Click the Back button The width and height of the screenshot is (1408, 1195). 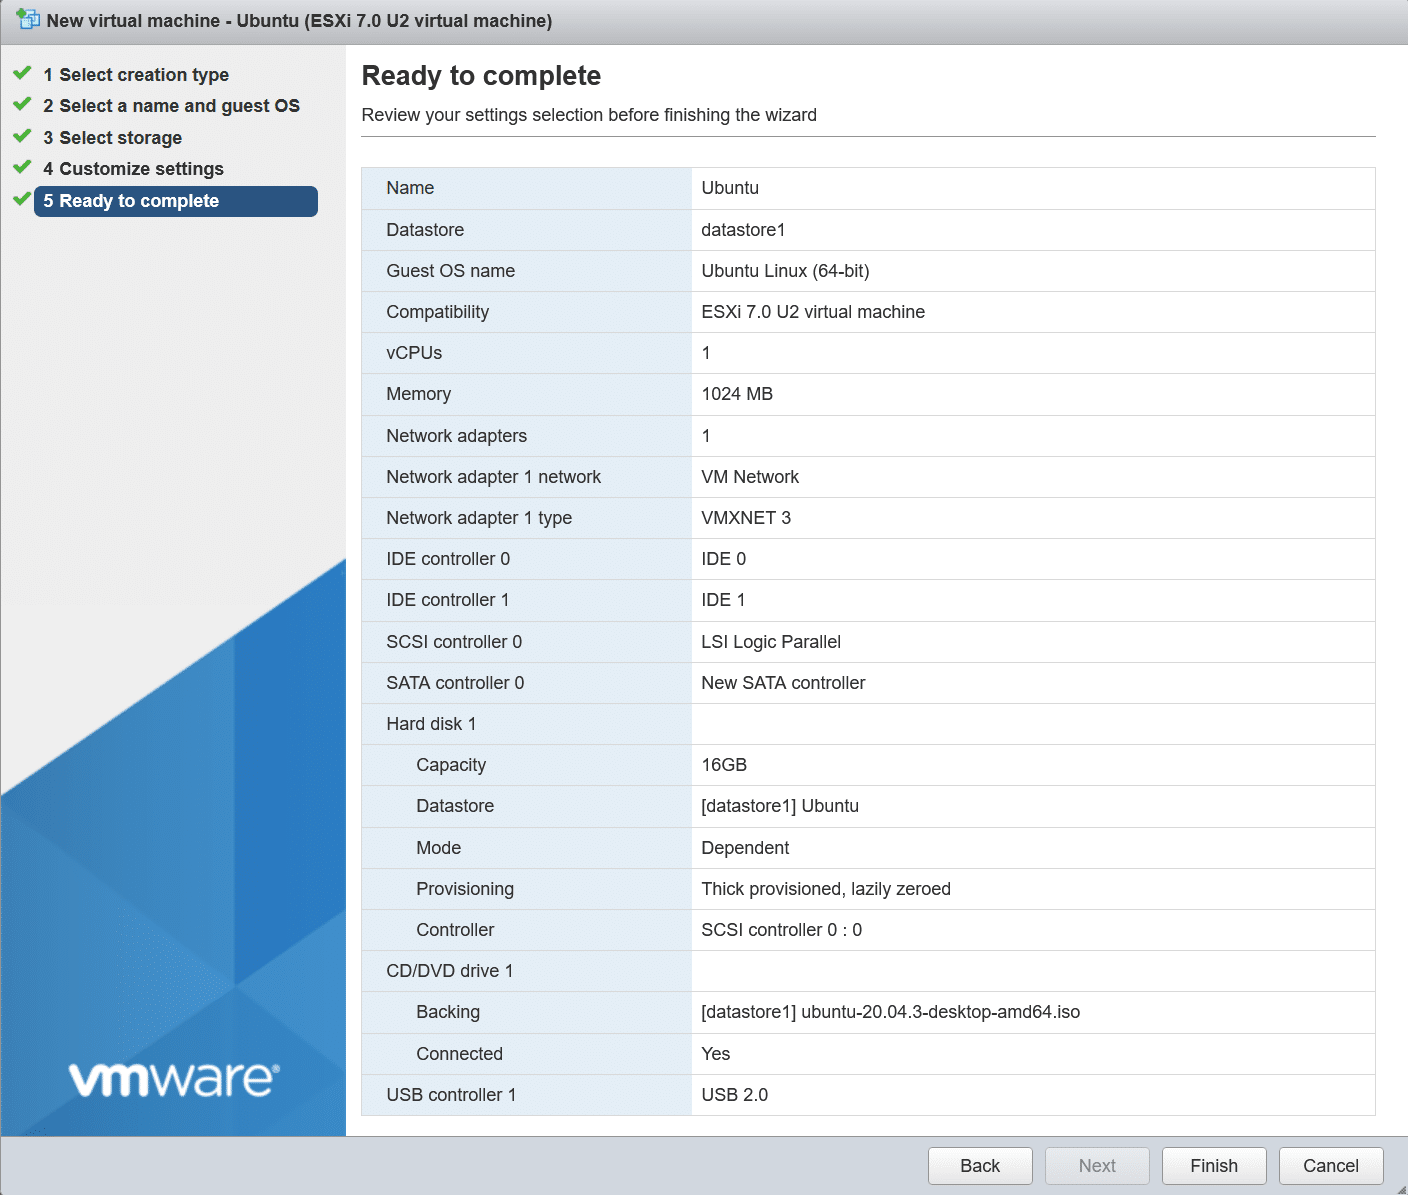(x=980, y=1166)
